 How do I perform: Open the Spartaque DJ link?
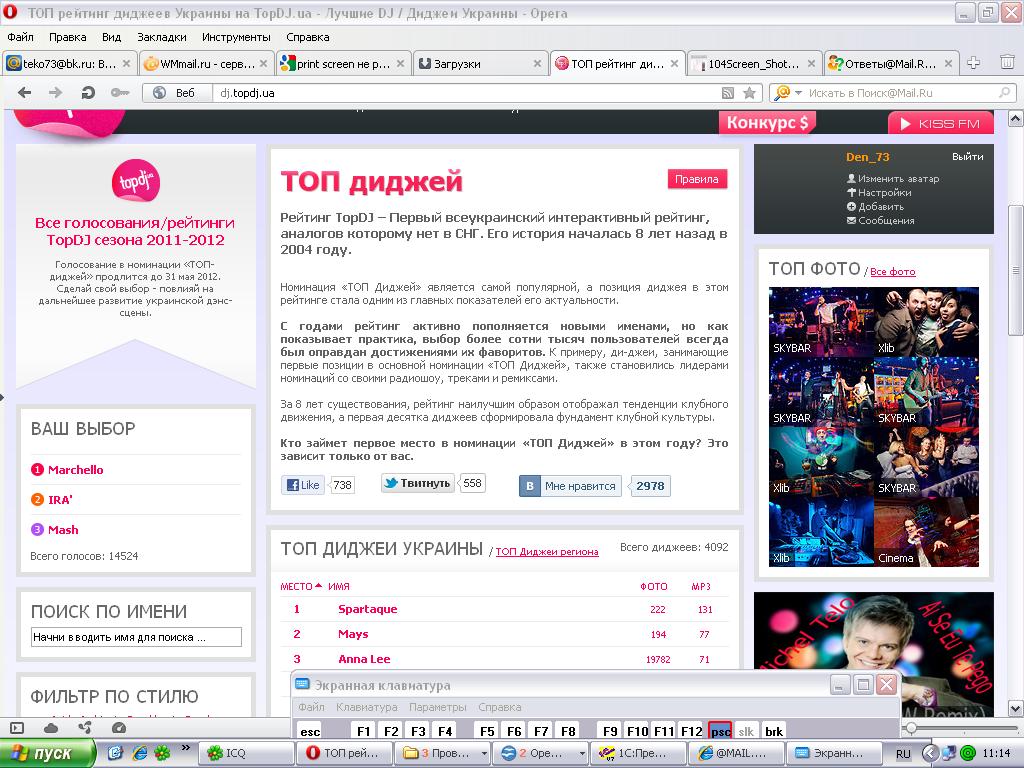point(367,609)
